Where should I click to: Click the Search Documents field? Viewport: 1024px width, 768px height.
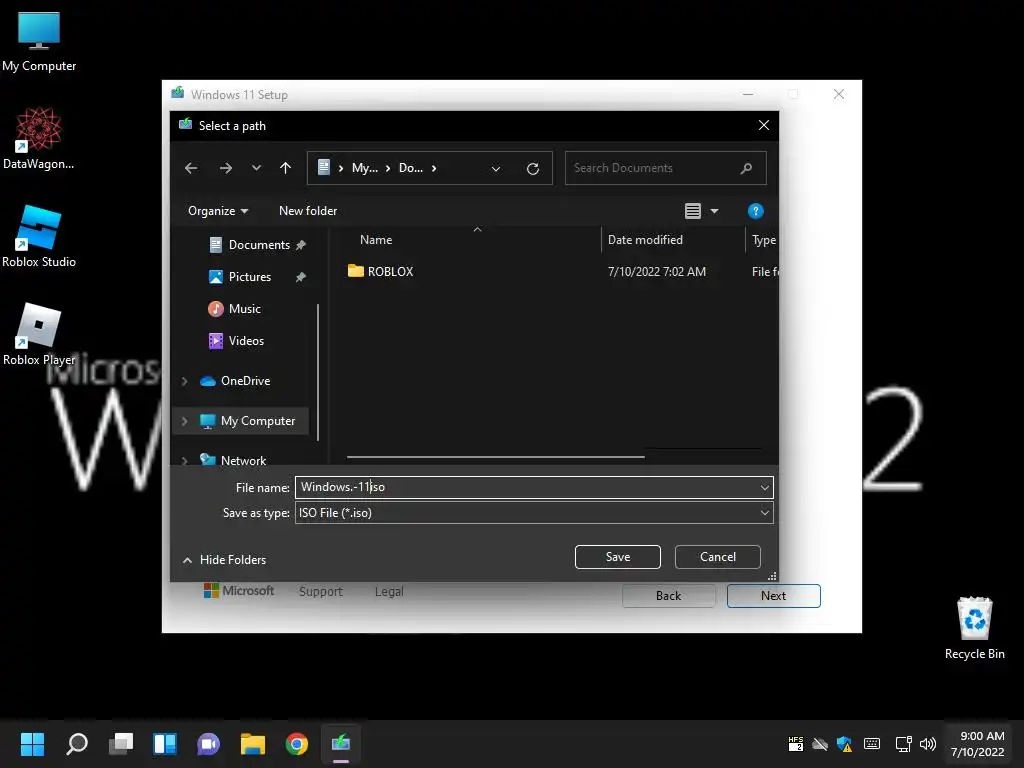tap(665, 168)
